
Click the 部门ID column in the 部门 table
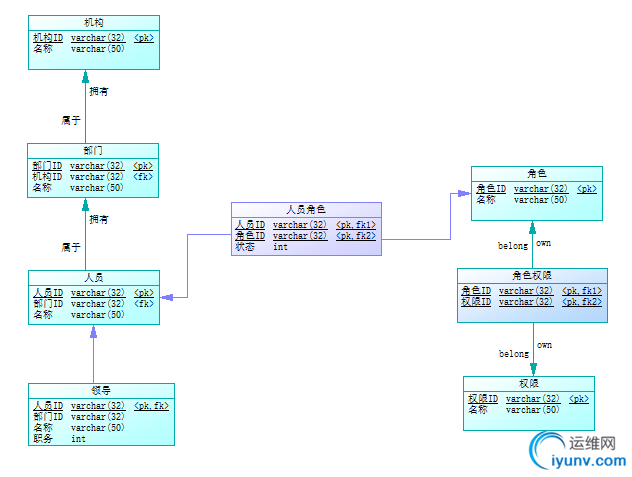point(93,166)
